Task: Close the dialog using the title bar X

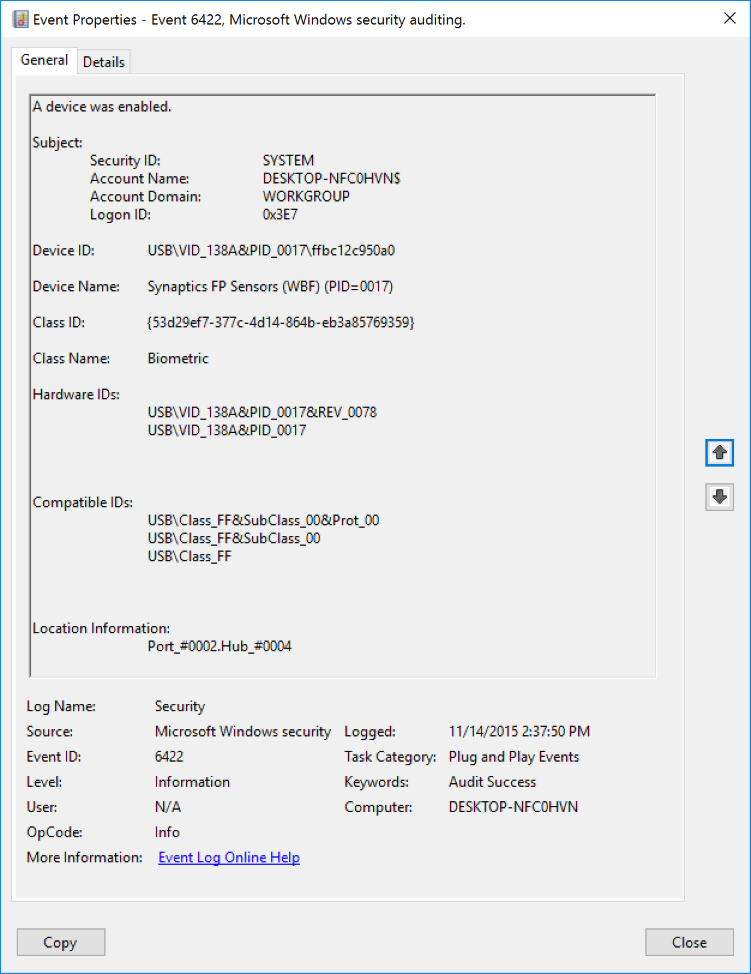Action: [727, 19]
